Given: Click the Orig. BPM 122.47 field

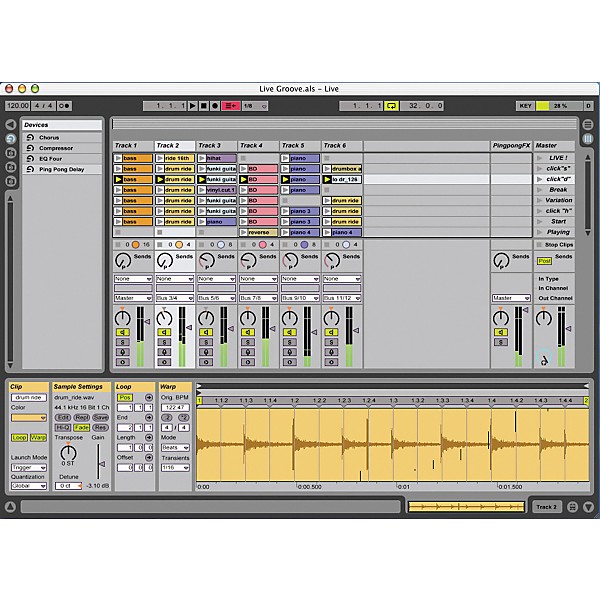Looking at the screenshot, I should [175, 408].
